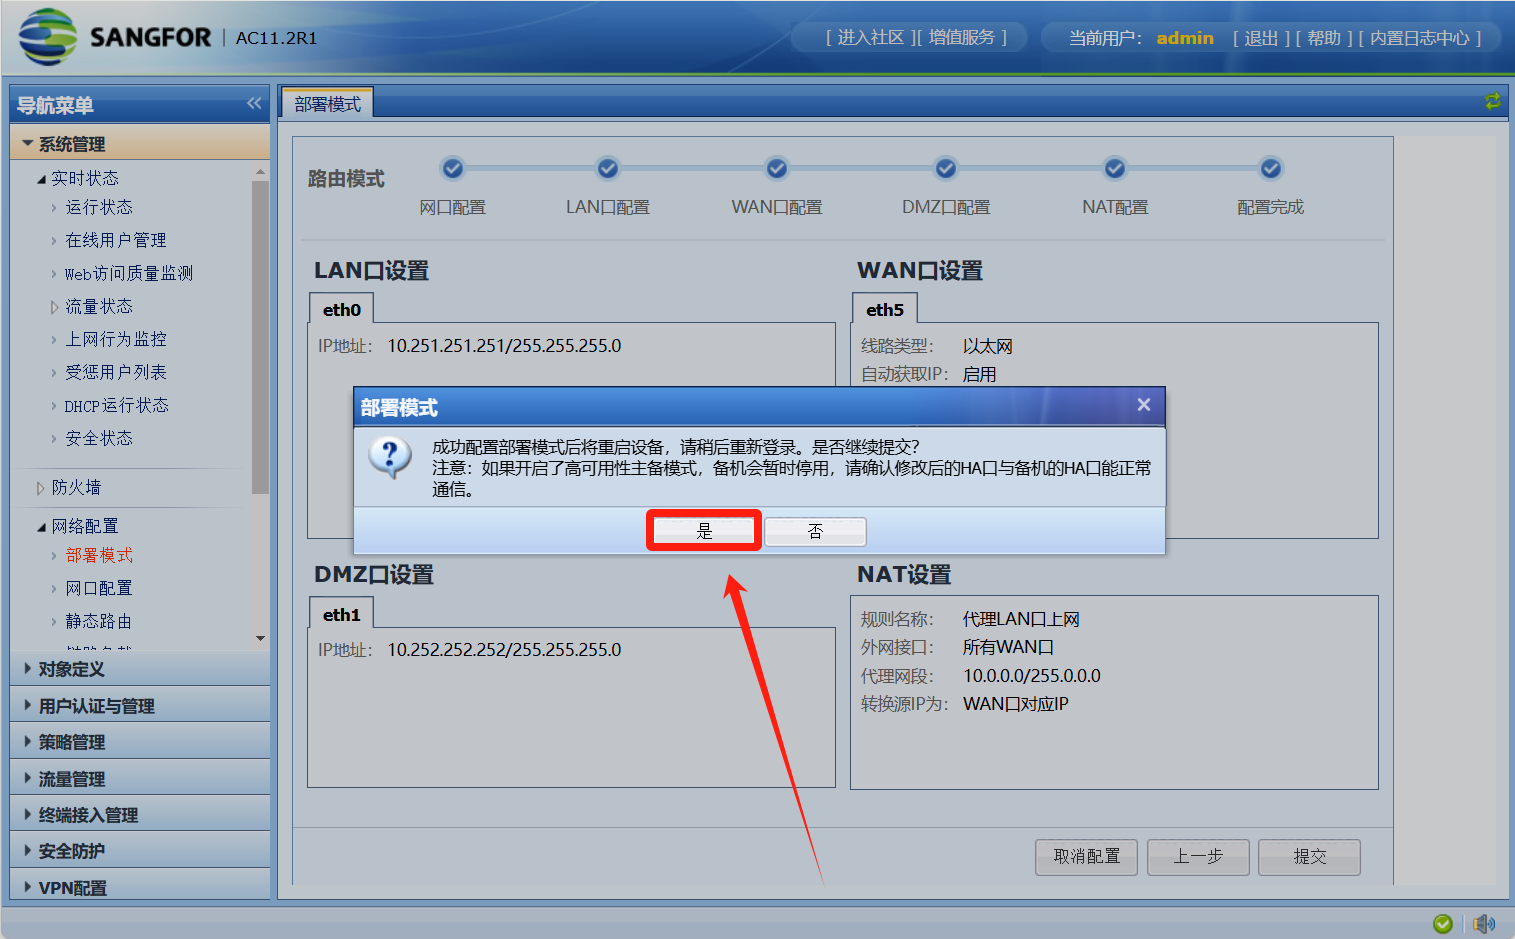Click the green refresh icon top right
Viewport: 1515px width, 939px height.
tap(1492, 101)
